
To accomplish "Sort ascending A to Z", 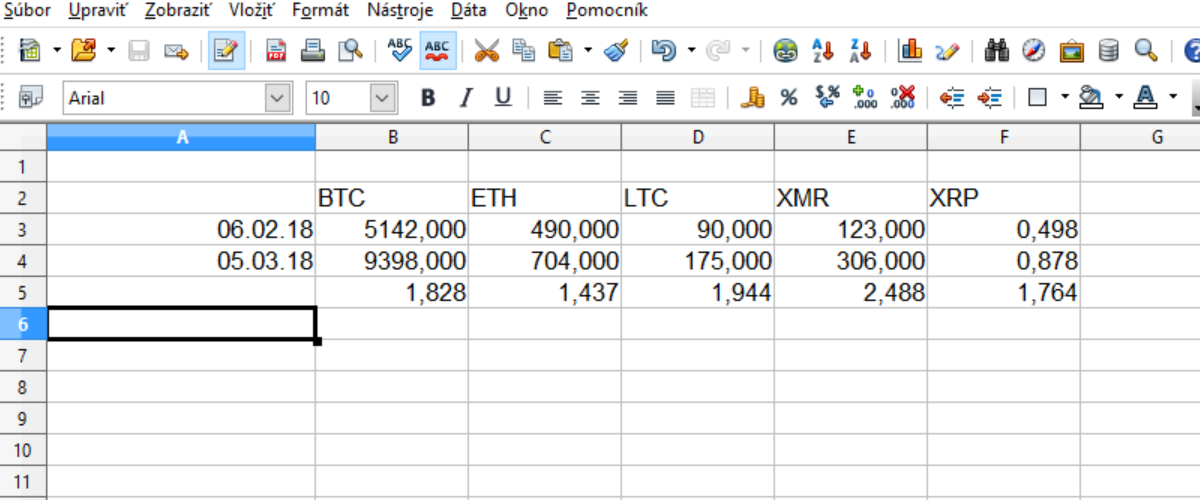I will pyautogui.click(x=824, y=50).
